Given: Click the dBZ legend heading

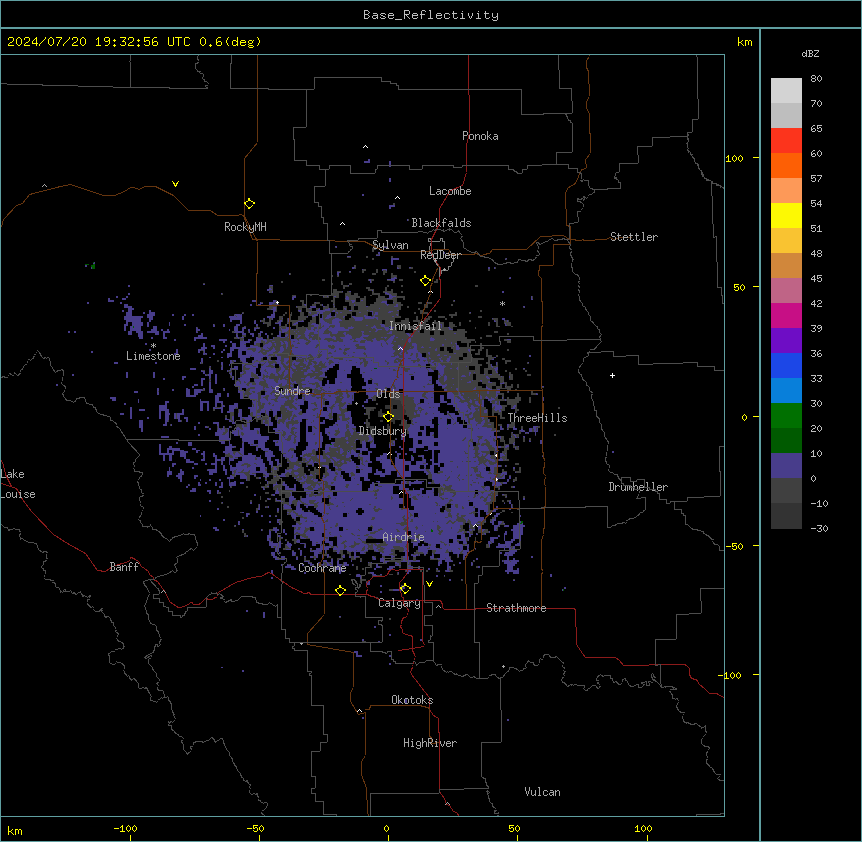Looking at the screenshot, I should 810,53.
